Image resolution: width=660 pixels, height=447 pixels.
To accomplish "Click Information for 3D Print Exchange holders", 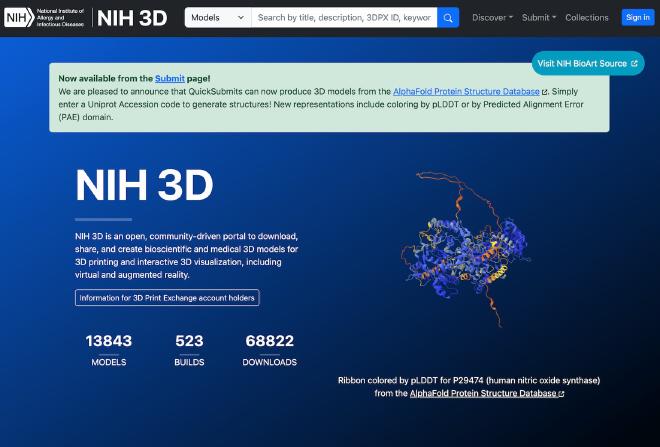I will [x=167, y=298].
